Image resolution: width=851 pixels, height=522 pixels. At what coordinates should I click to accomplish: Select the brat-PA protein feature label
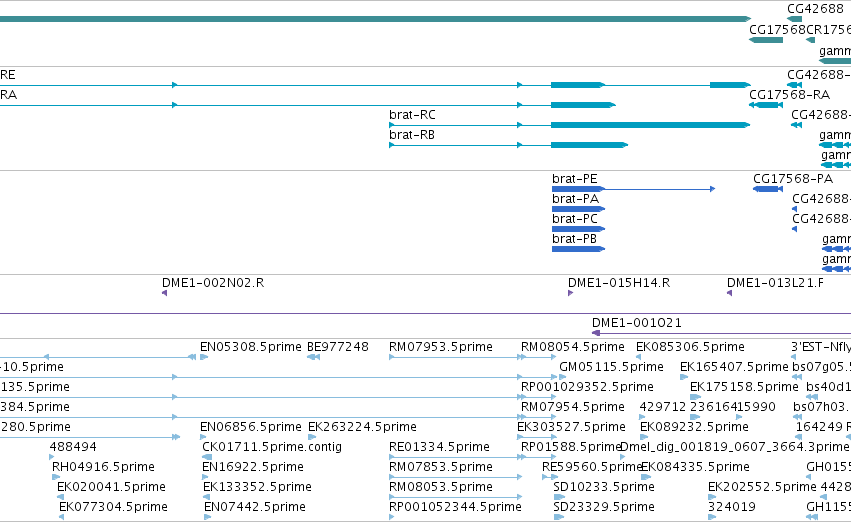click(x=575, y=199)
